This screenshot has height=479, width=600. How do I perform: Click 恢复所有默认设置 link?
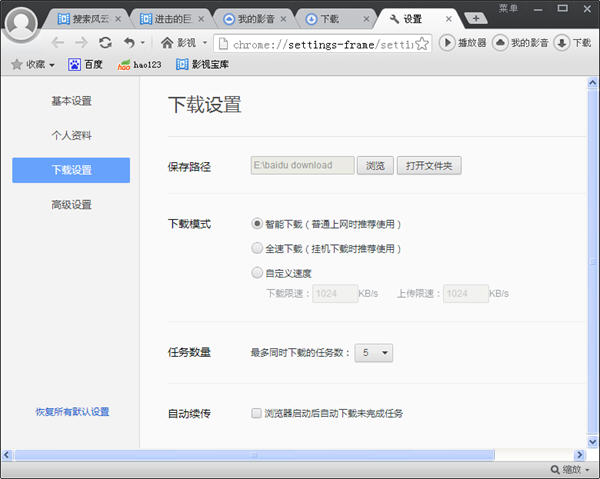coord(71,412)
